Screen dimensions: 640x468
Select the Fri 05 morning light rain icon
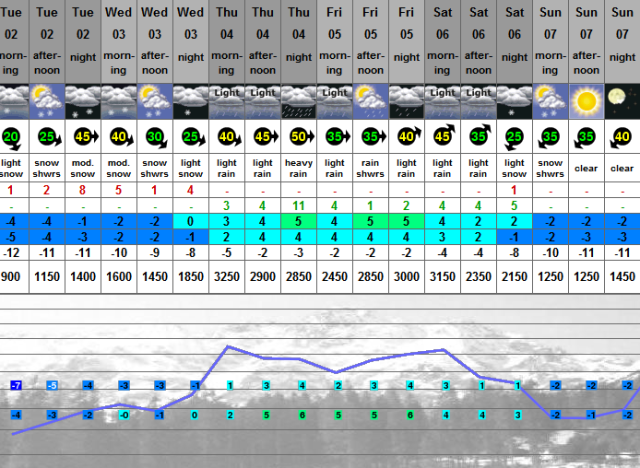click(x=334, y=102)
